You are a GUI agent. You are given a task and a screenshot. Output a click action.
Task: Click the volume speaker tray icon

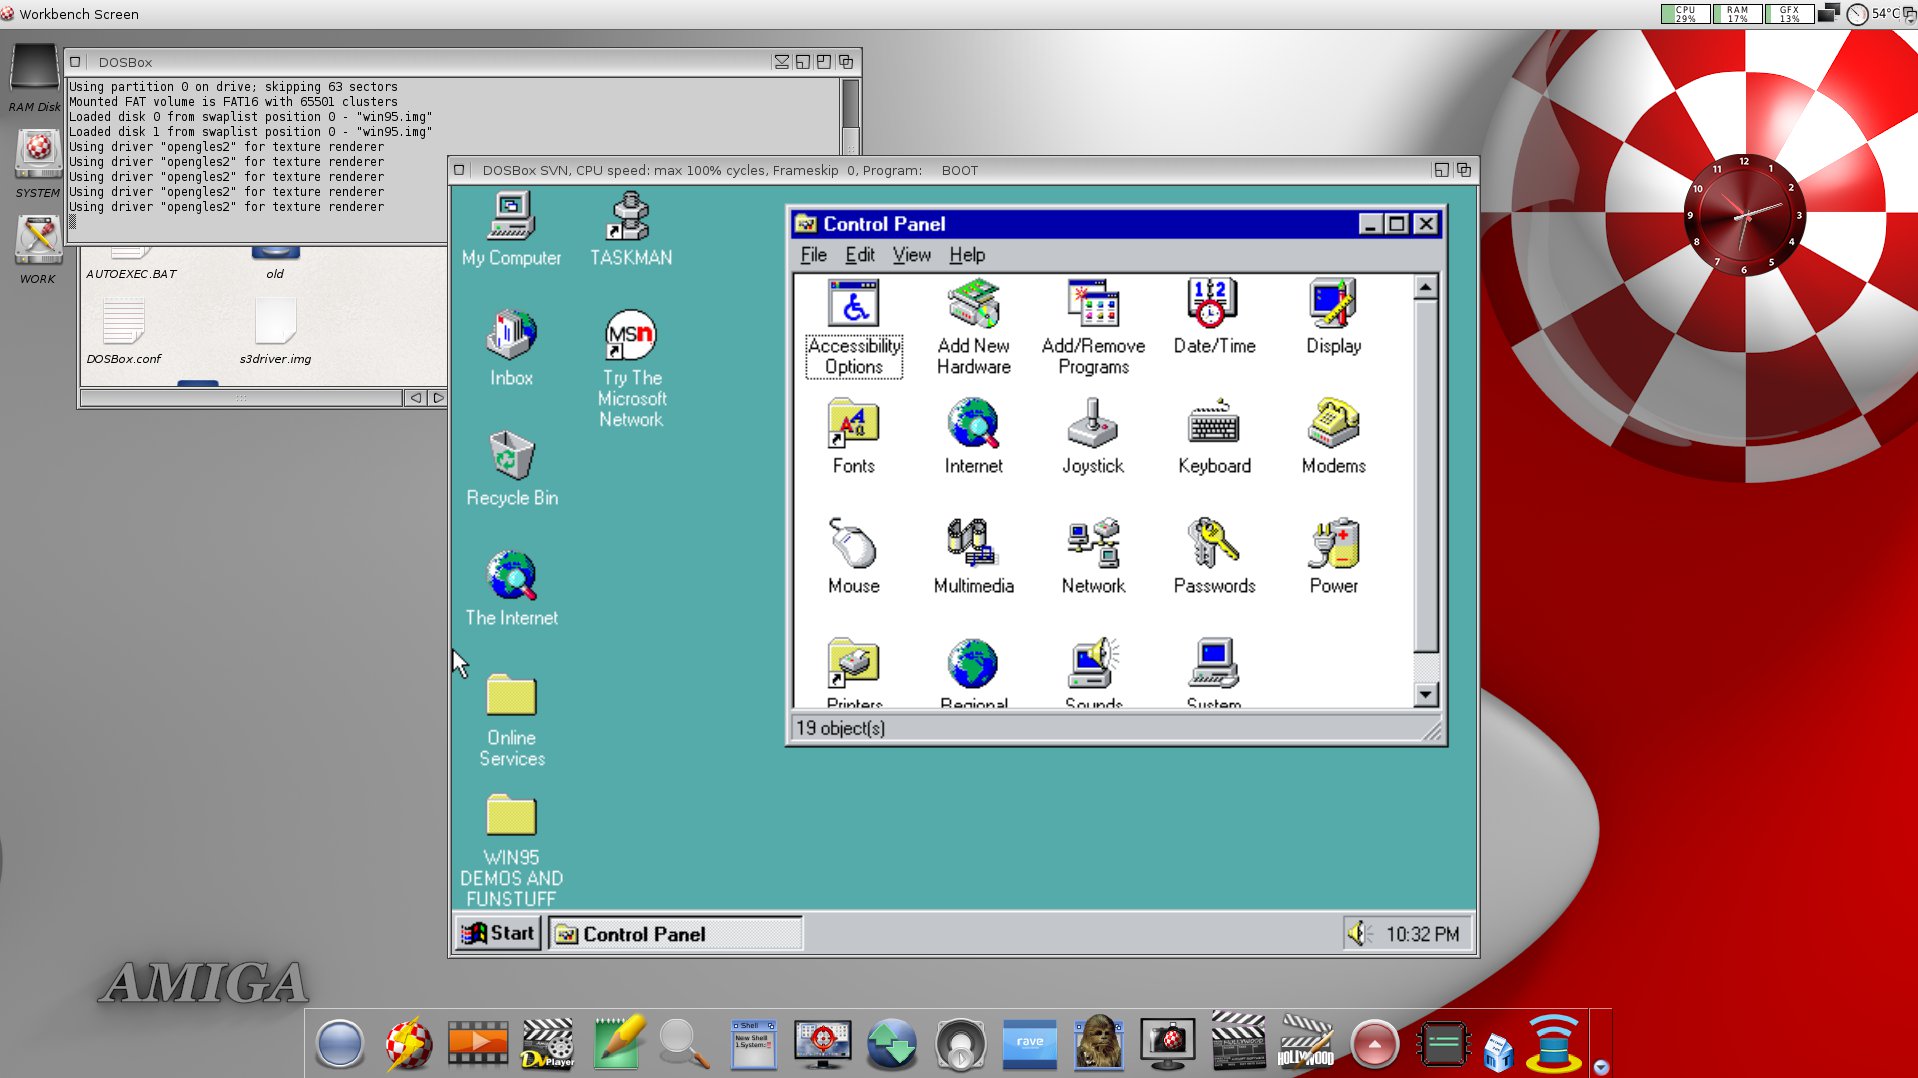1358,933
